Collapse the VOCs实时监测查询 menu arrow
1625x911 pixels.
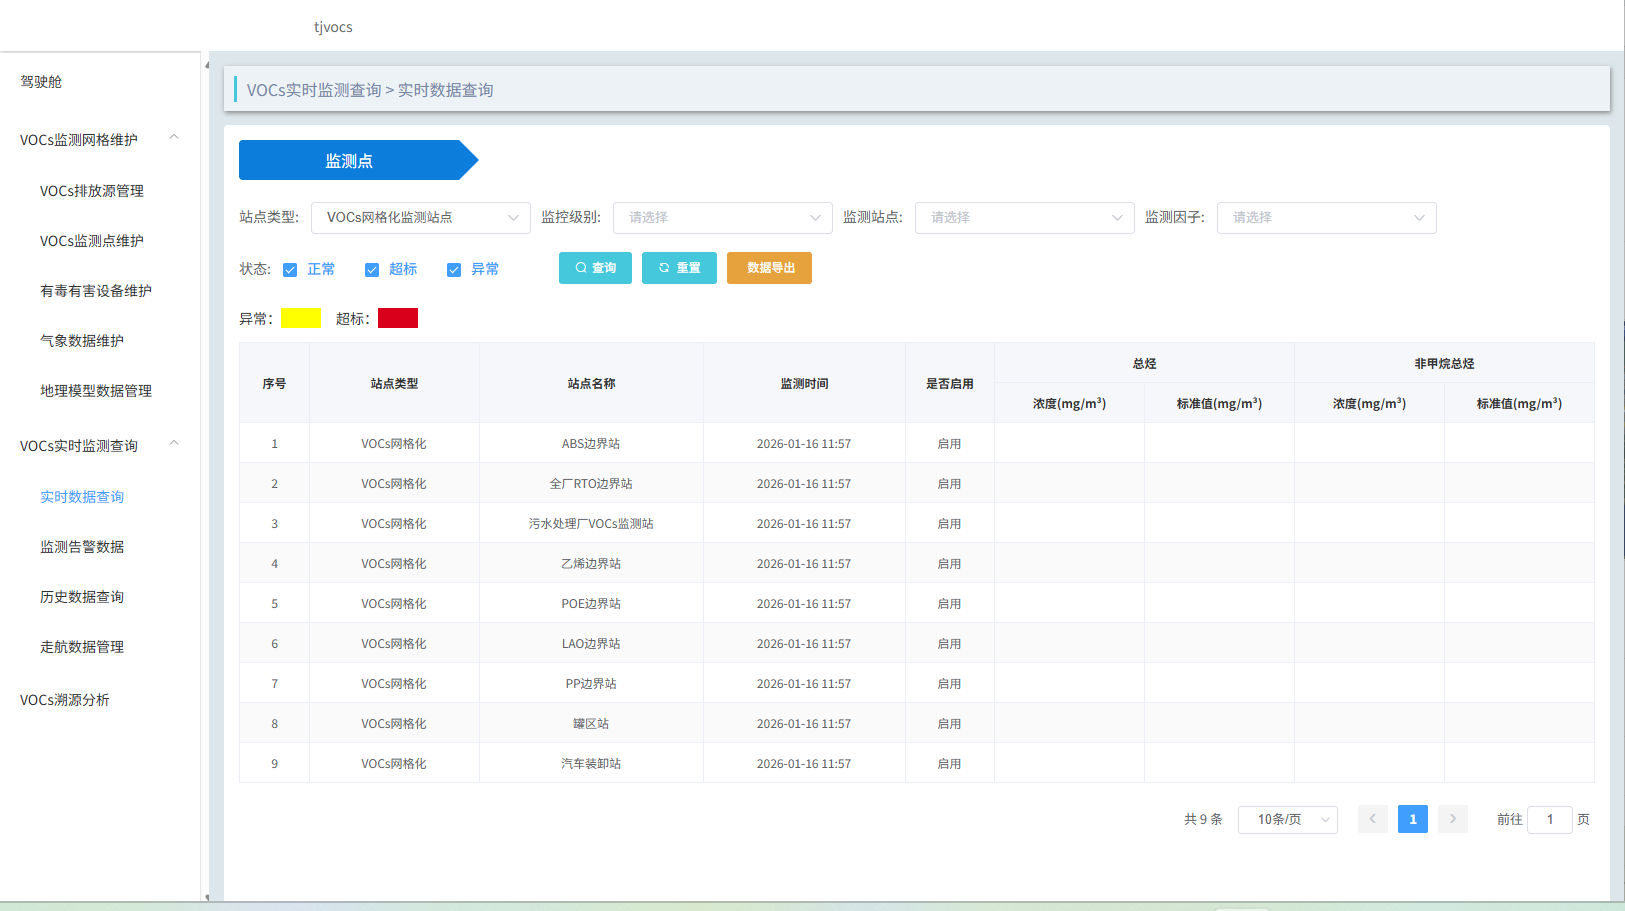174,444
